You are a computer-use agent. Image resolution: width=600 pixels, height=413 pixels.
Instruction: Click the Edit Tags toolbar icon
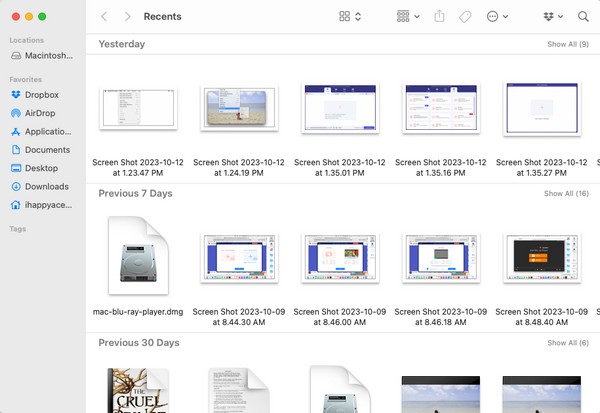[465, 17]
